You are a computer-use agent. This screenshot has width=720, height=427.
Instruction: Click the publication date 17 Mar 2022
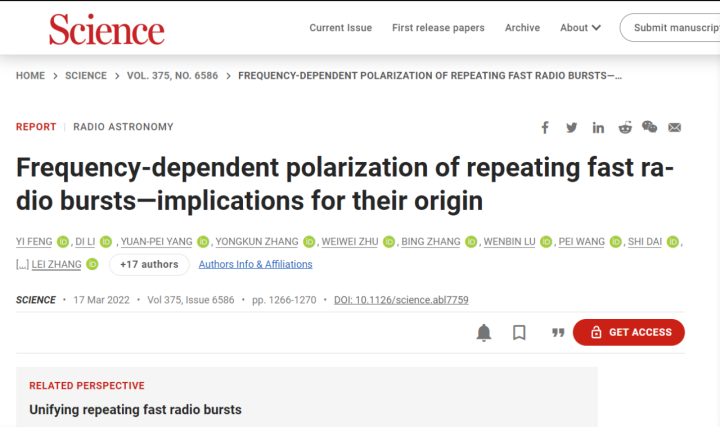101,300
